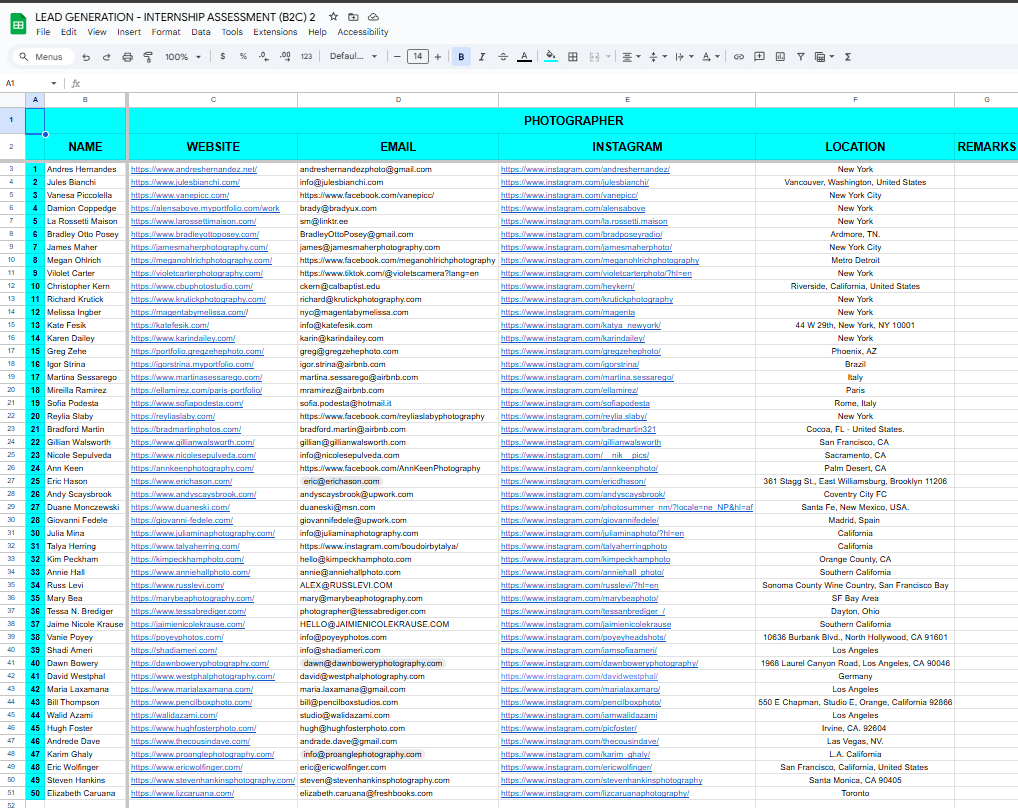Open the File menu

point(43,32)
